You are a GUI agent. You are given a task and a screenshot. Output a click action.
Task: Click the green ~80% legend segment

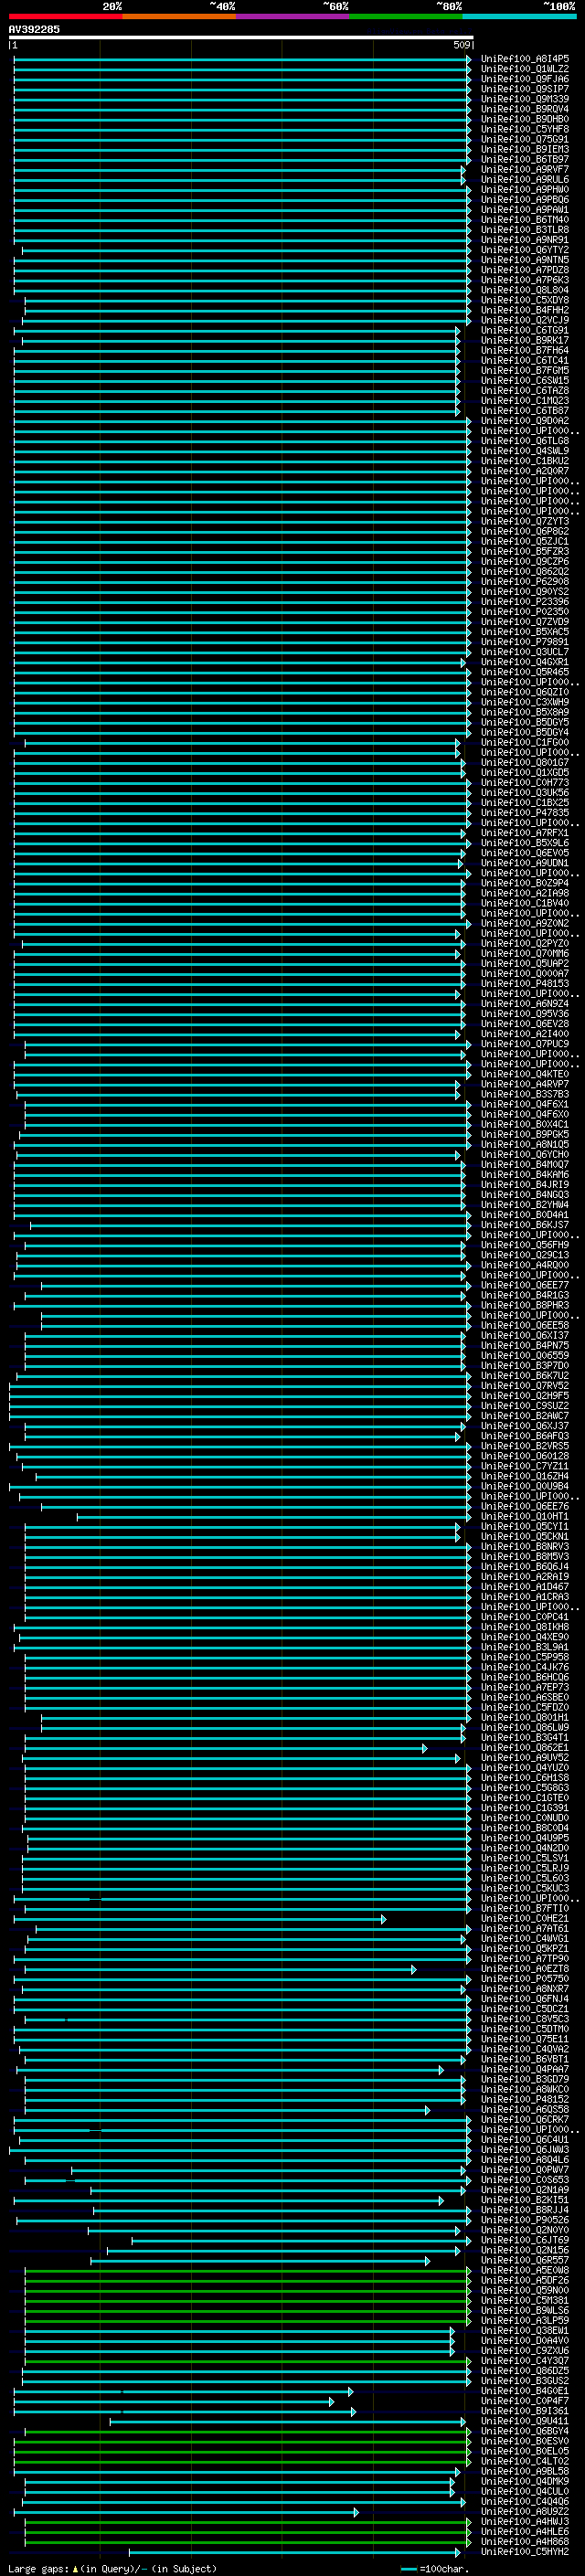click(x=406, y=16)
